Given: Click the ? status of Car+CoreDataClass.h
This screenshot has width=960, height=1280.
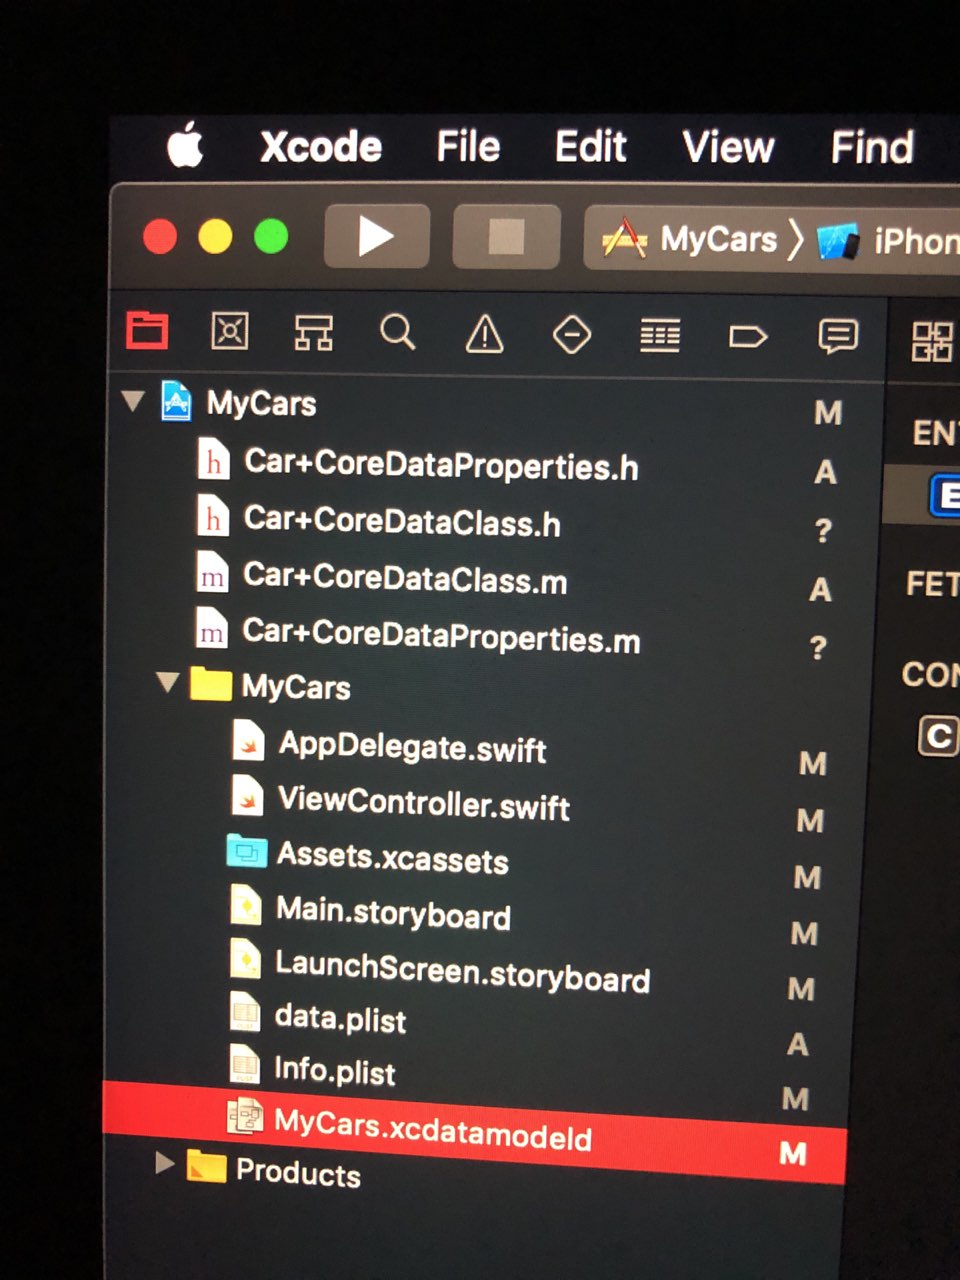Looking at the screenshot, I should pyautogui.click(x=823, y=530).
